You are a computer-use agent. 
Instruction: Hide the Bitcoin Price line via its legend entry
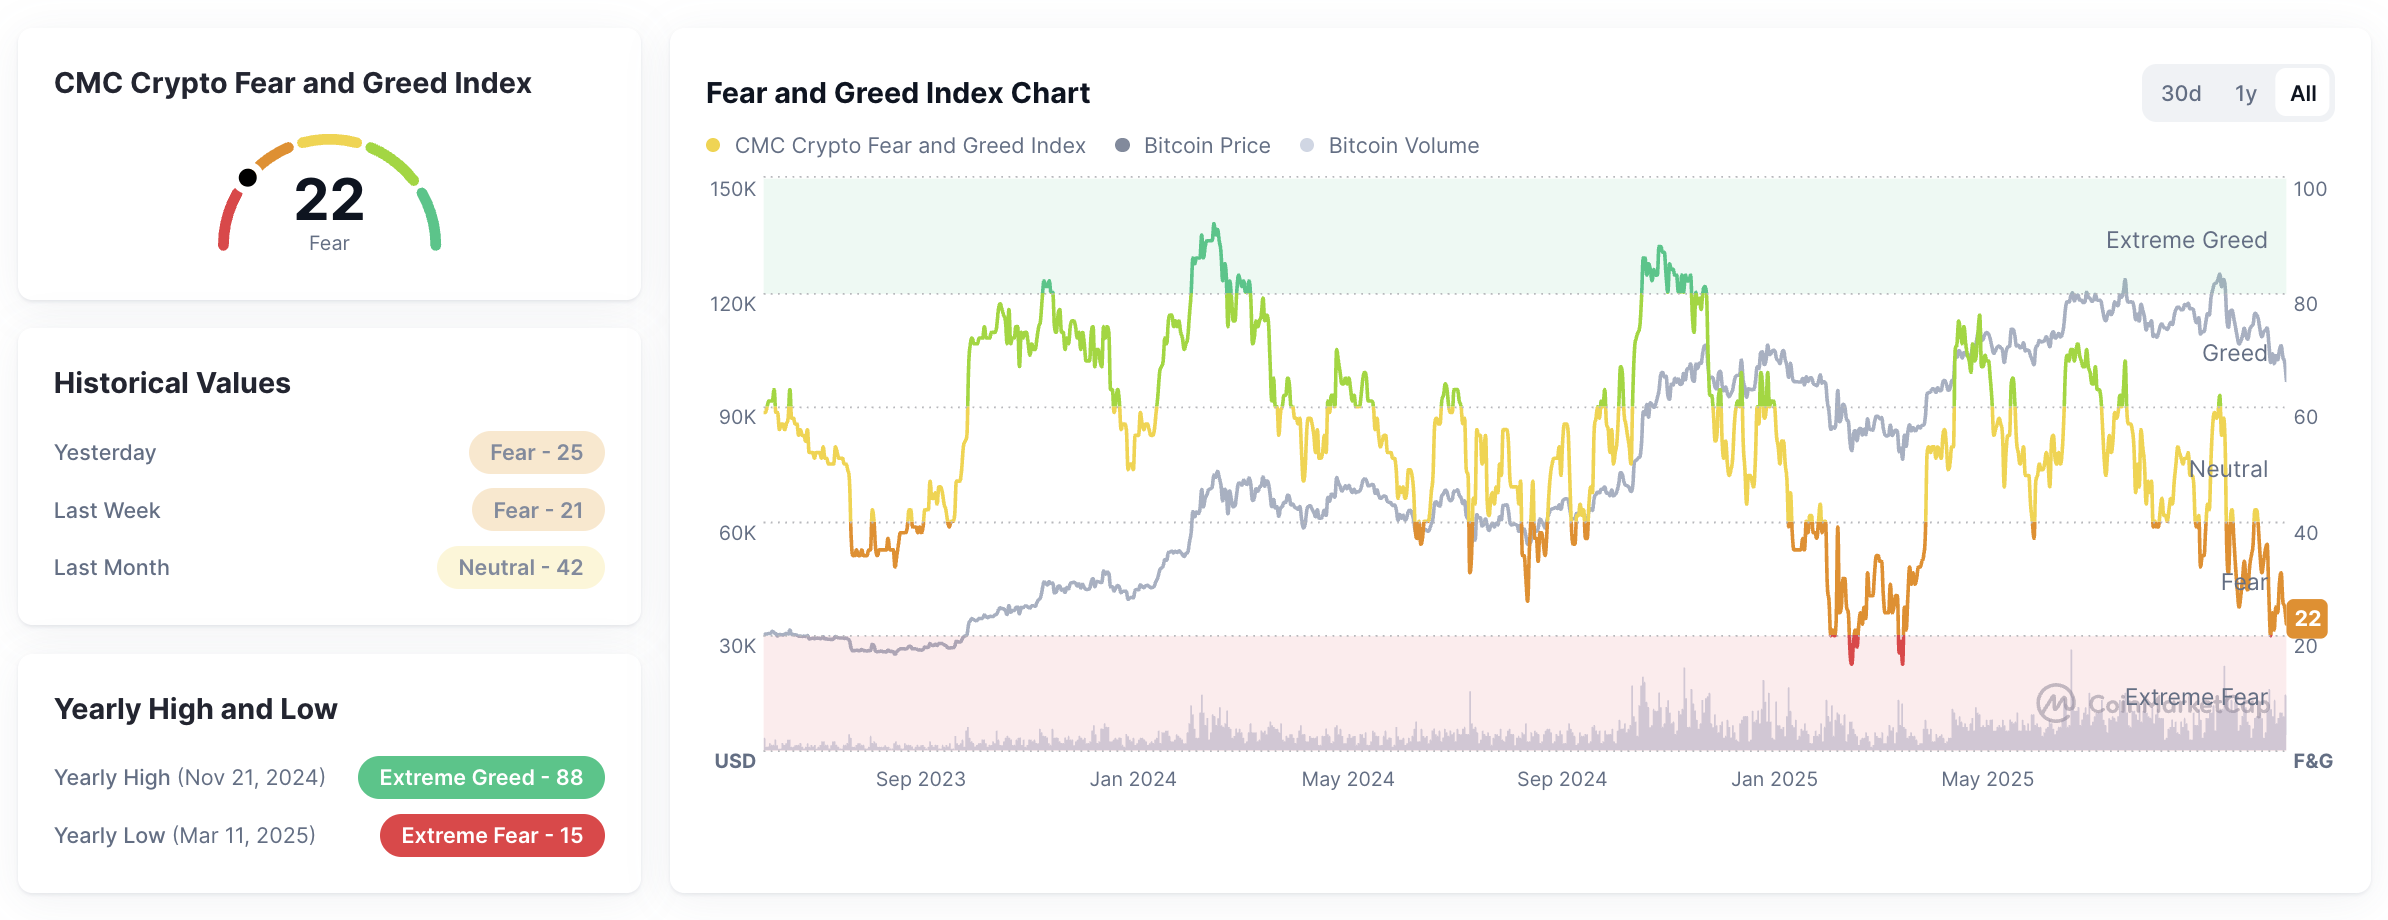pos(1206,145)
